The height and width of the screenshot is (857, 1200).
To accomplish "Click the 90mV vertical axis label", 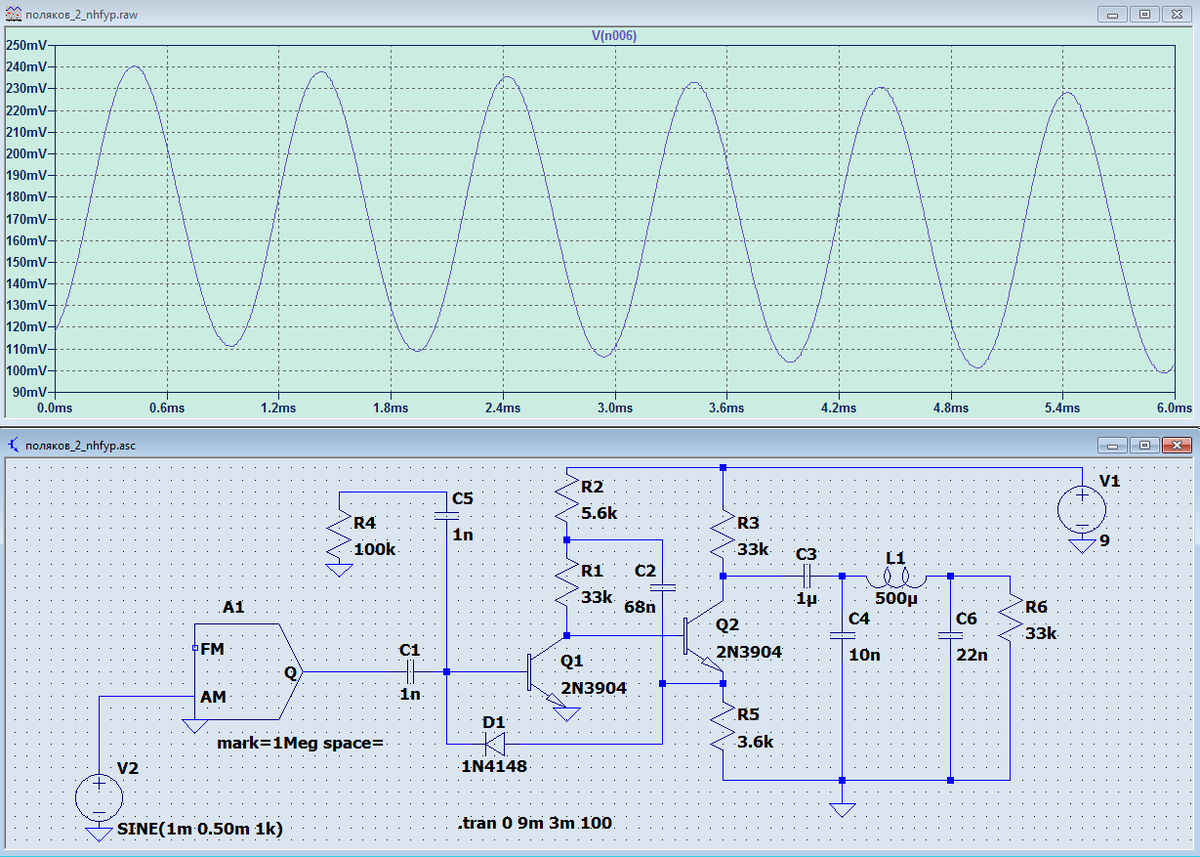I will tap(28, 392).
